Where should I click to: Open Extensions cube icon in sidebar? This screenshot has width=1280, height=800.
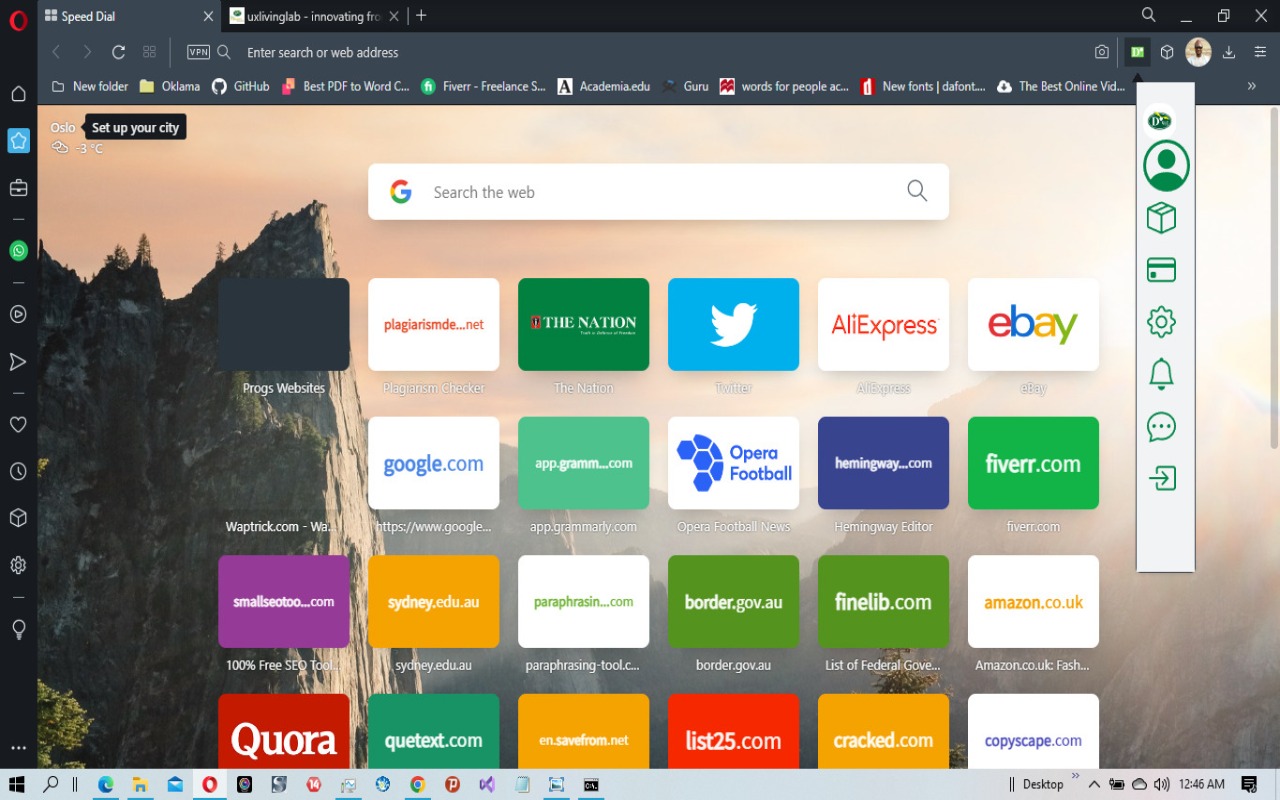click(x=18, y=518)
